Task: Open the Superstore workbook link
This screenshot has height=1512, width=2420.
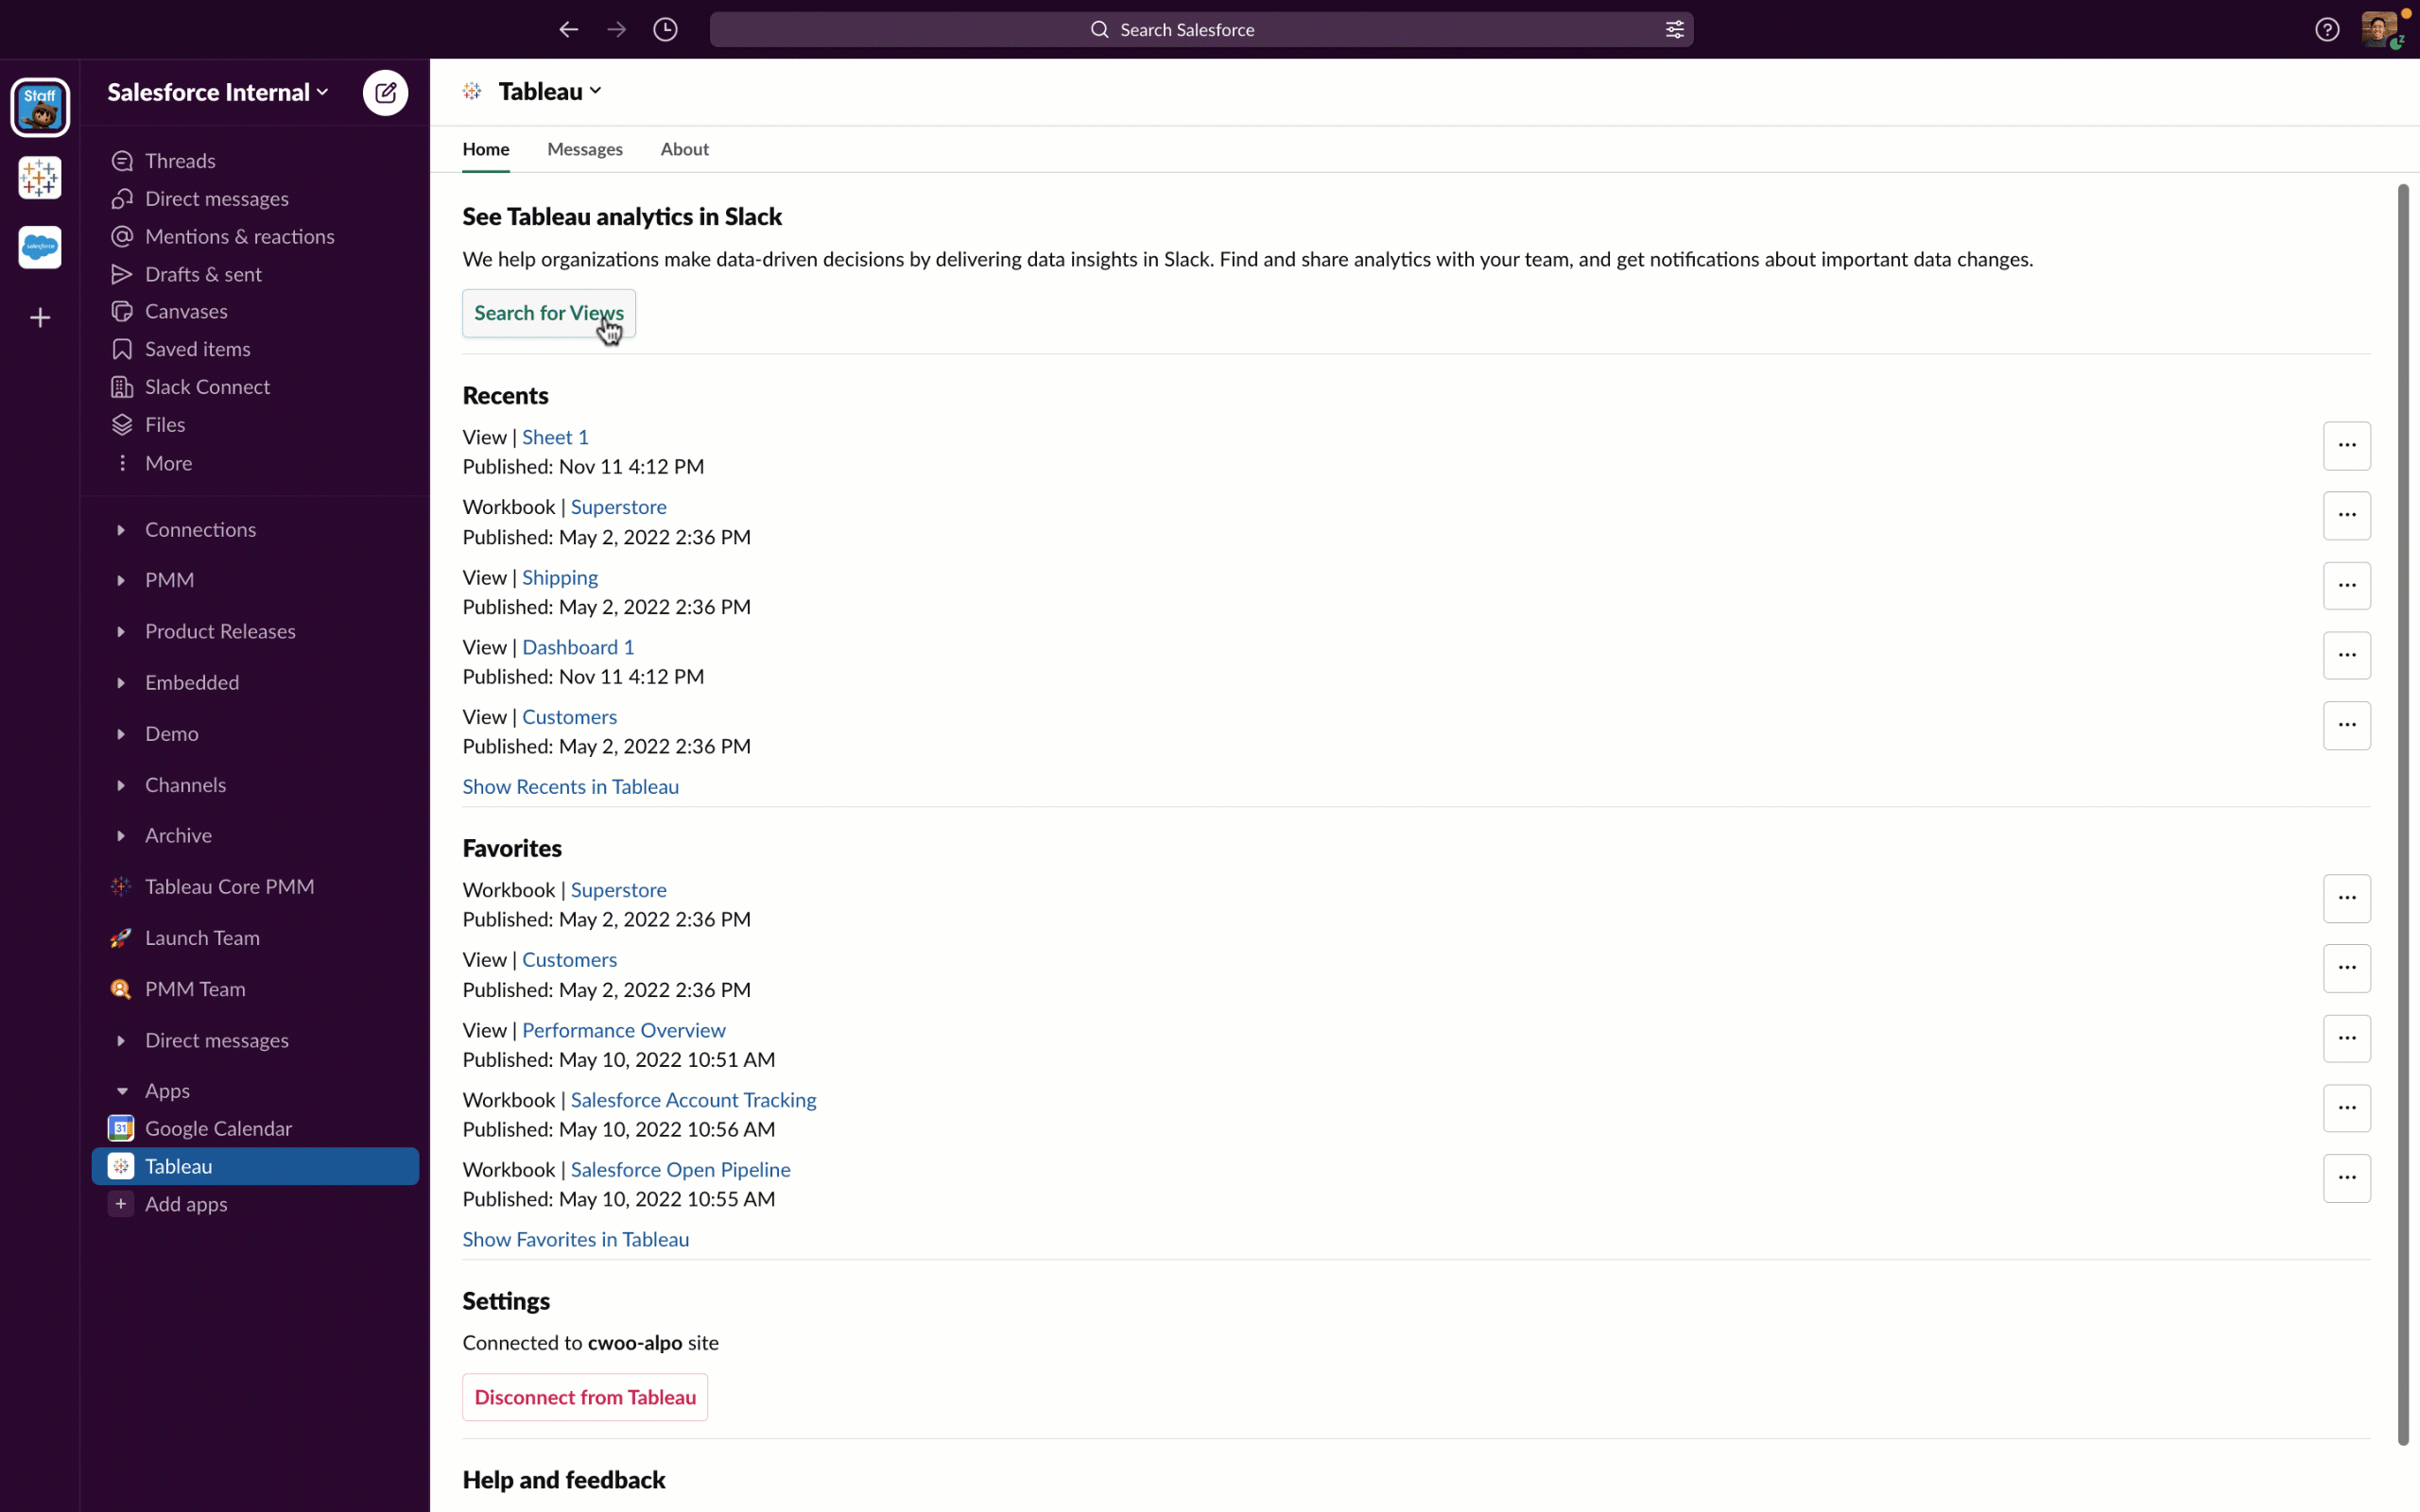Action: [618, 507]
